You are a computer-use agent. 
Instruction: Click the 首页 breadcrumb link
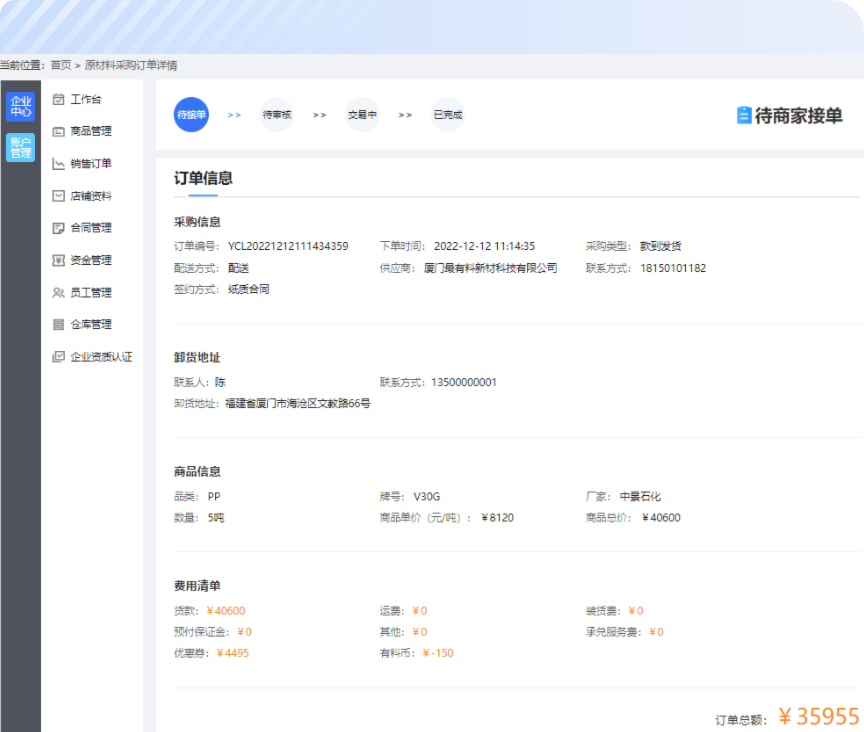[x=61, y=66]
